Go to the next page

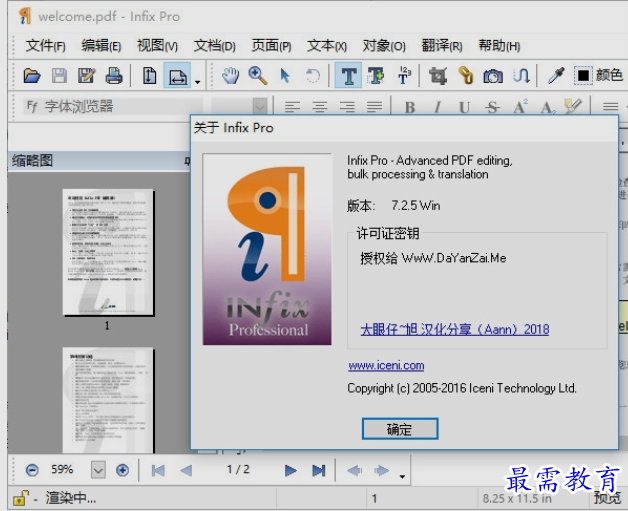[x=290, y=470]
